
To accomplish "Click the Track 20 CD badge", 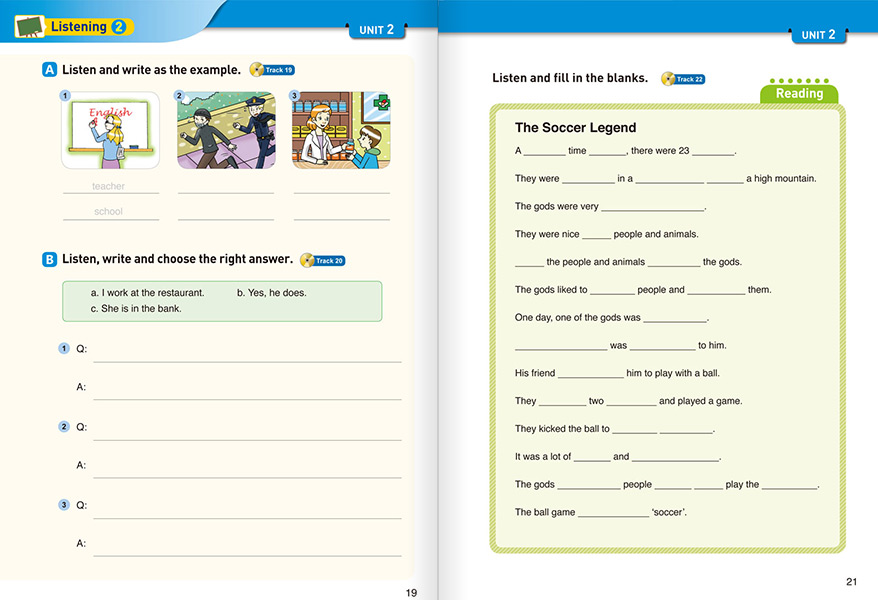I will click(323, 260).
